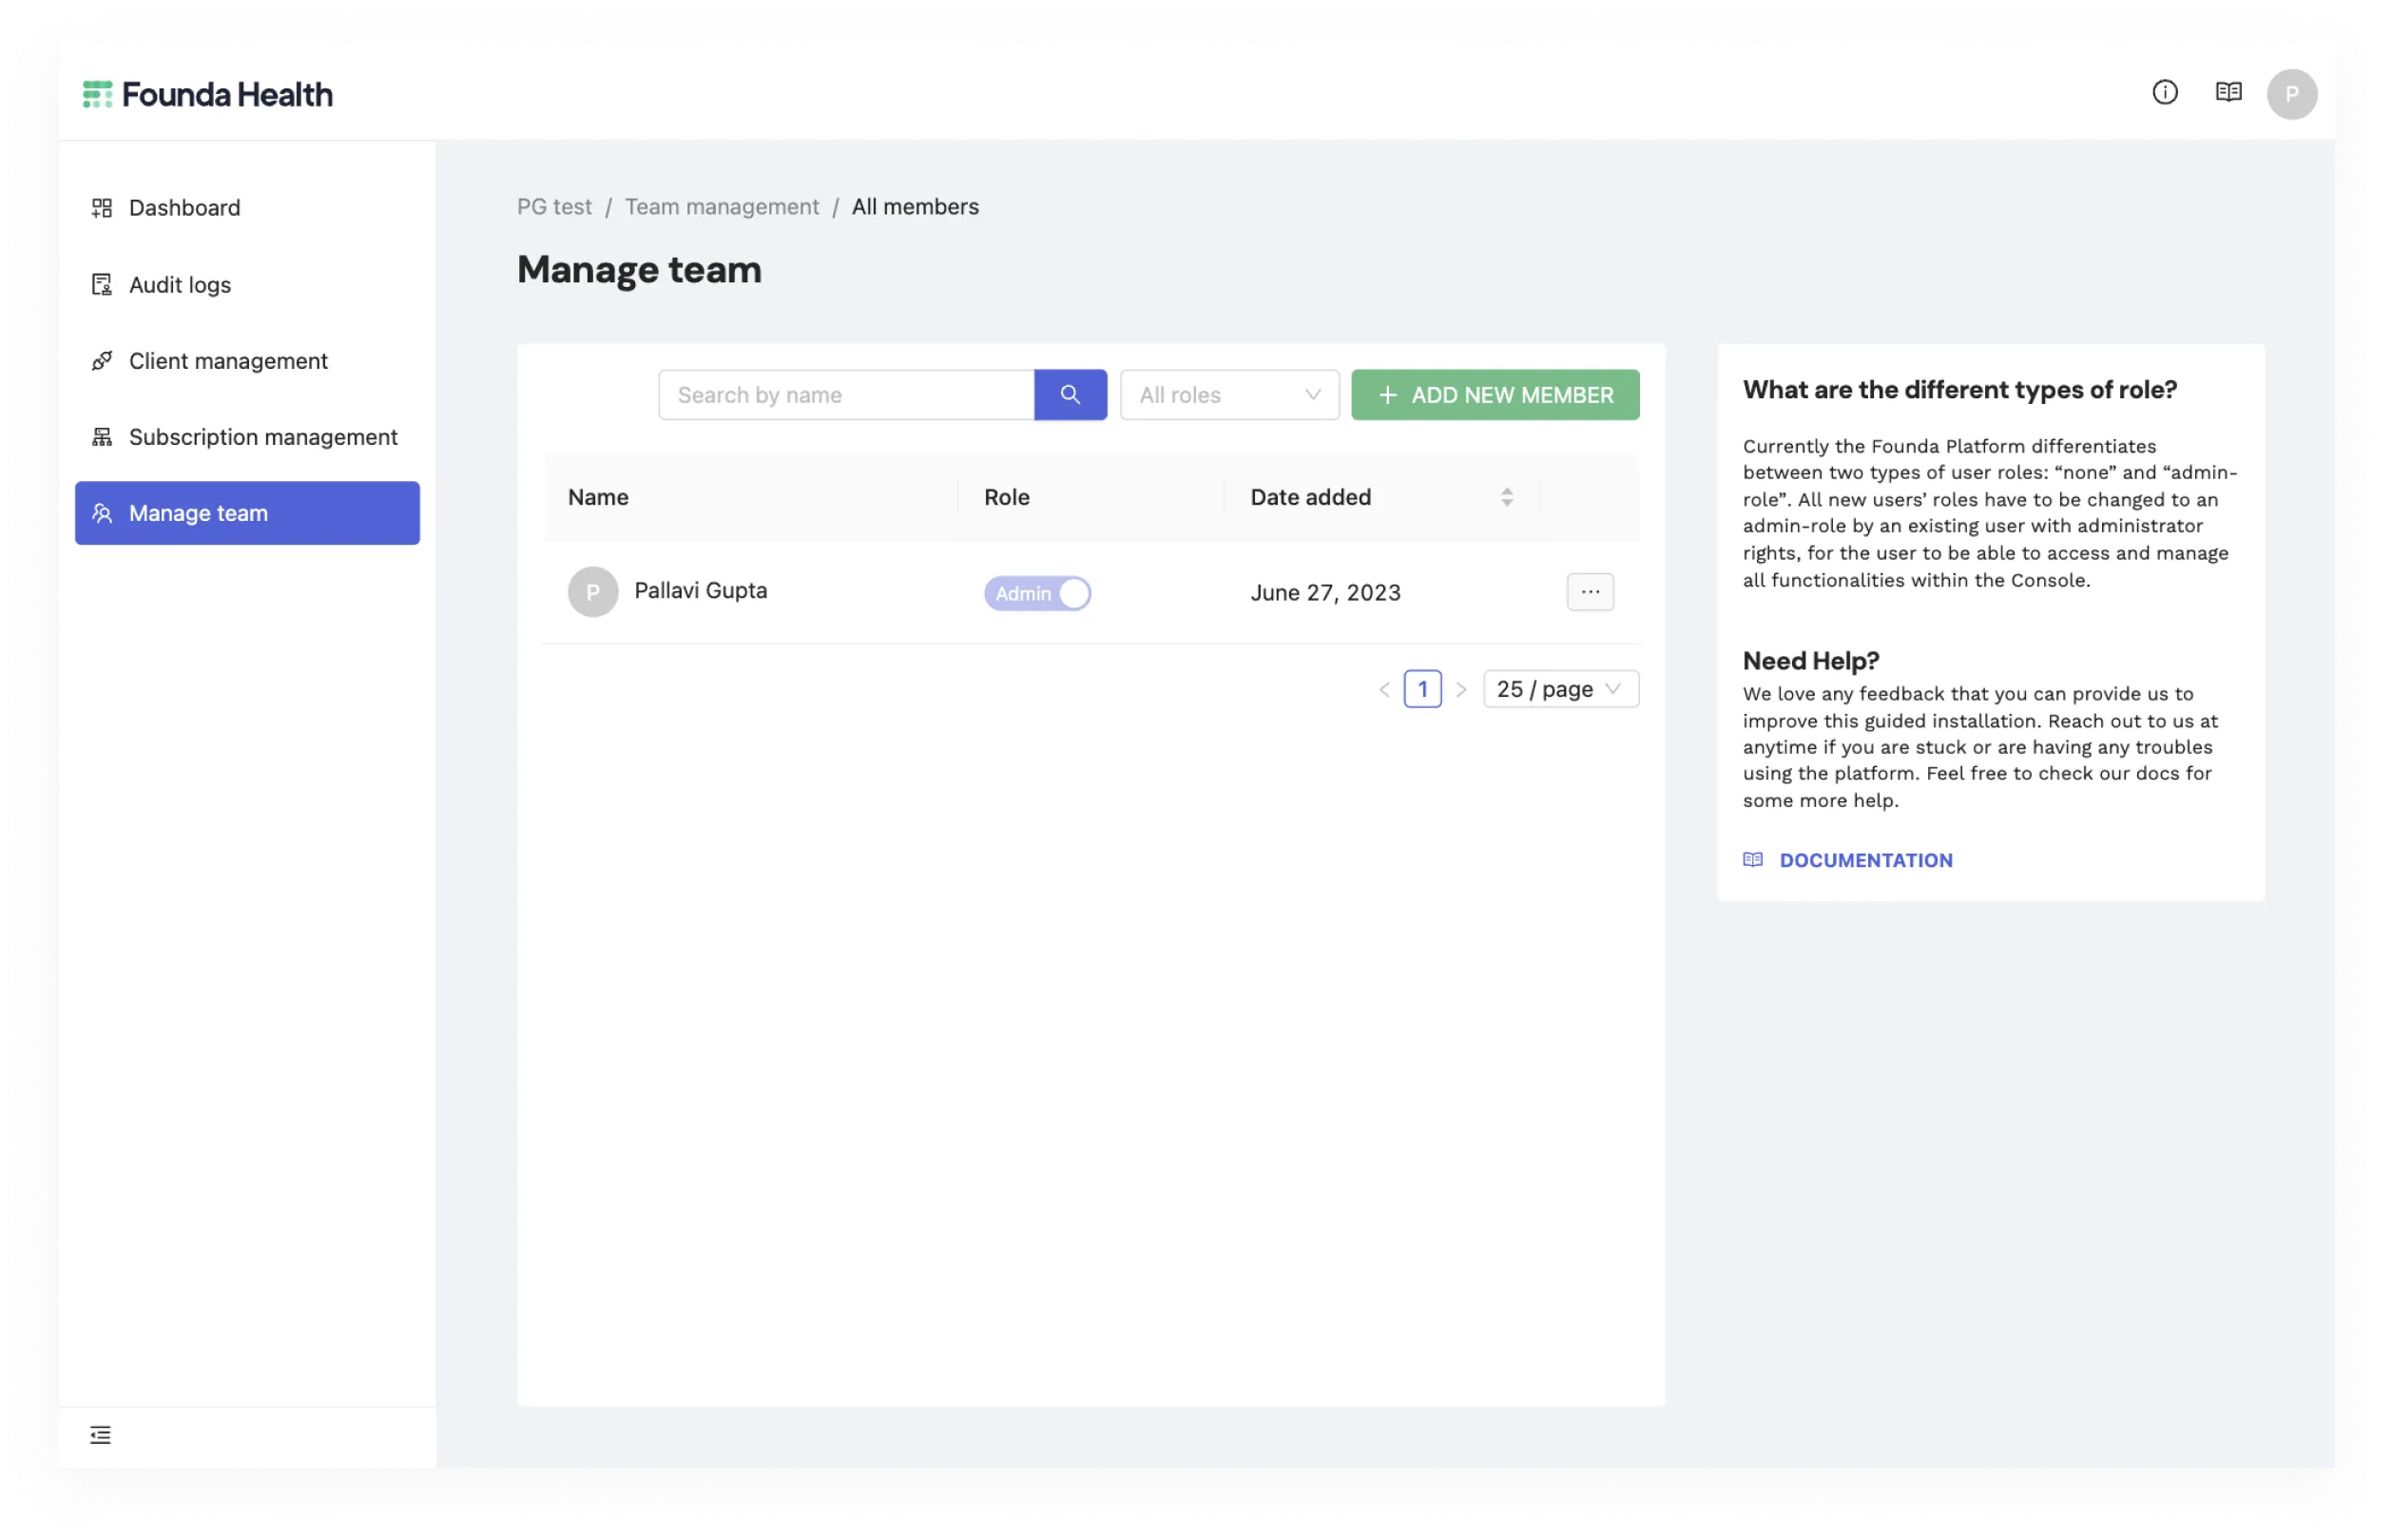Viewport: 2392px width, 1540px height.
Task: Click the Pallavi Gupta name text
Action: tap(700, 590)
